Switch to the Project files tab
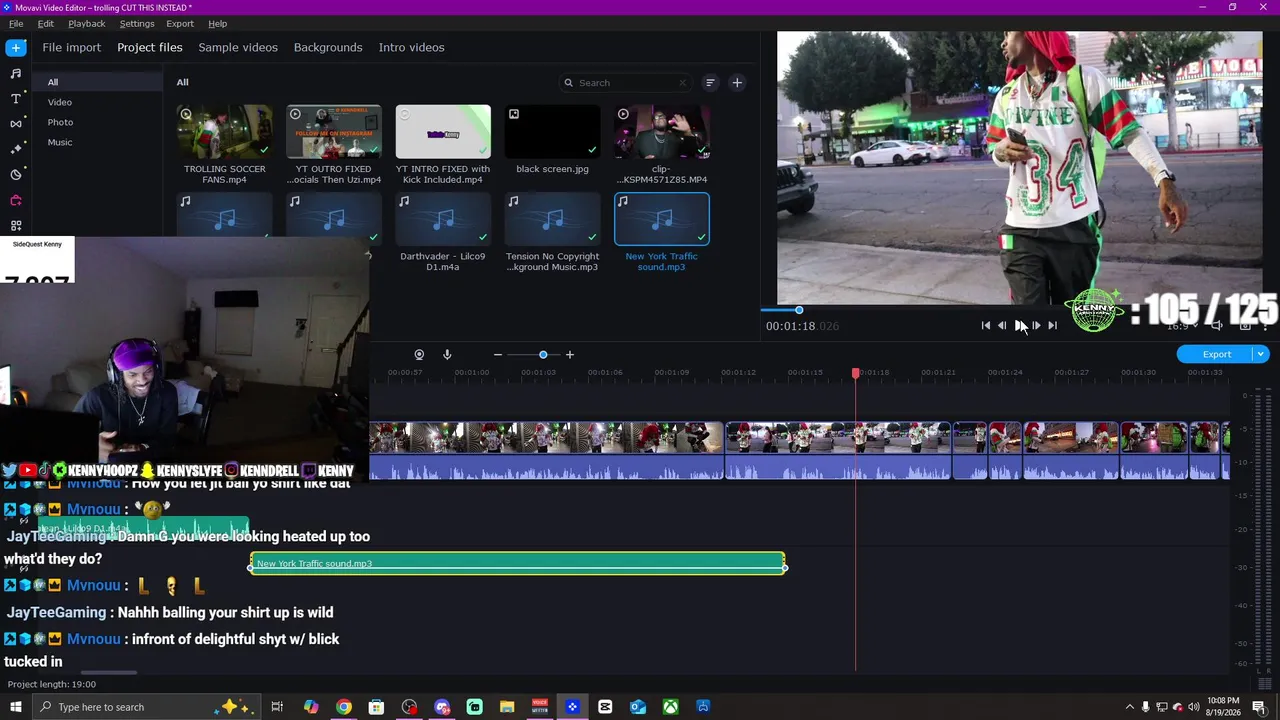Viewport: 1280px width, 720px height. click(150, 47)
